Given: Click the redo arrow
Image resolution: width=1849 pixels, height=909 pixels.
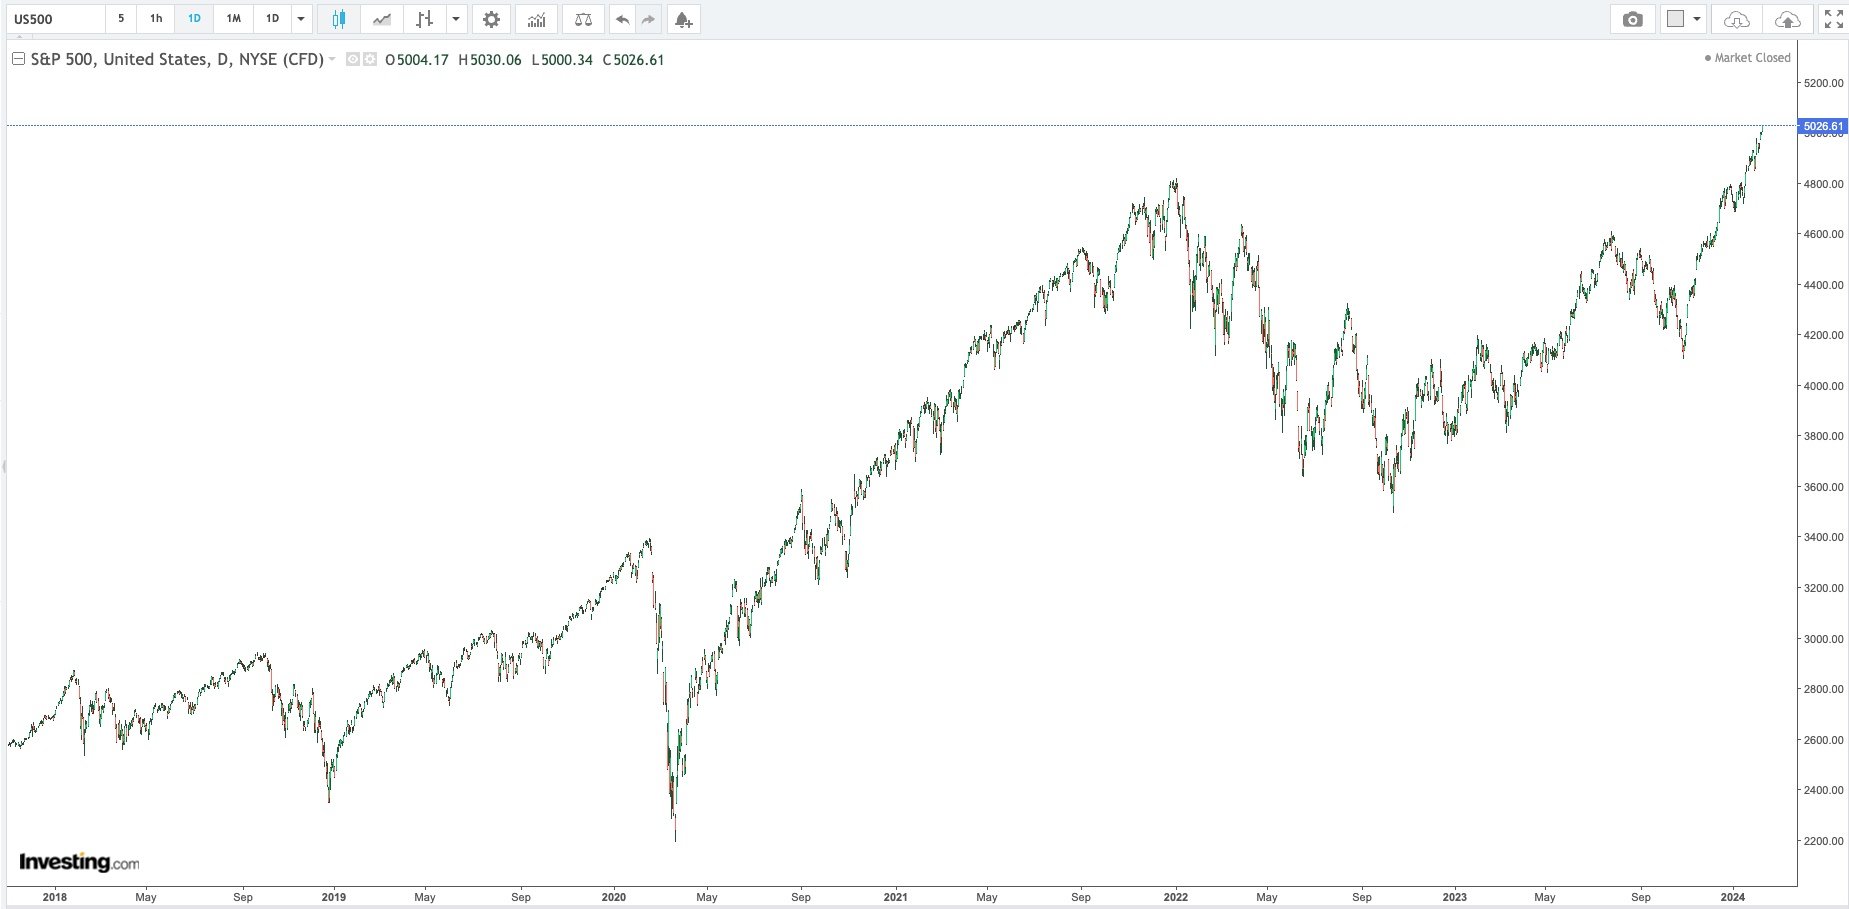Looking at the screenshot, I should 648,19.
